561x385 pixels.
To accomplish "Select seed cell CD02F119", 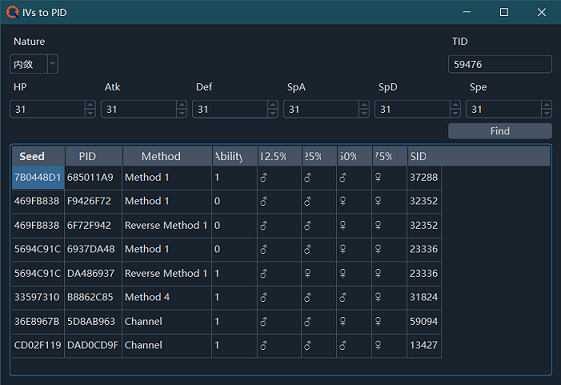I will tap(38, 345).
